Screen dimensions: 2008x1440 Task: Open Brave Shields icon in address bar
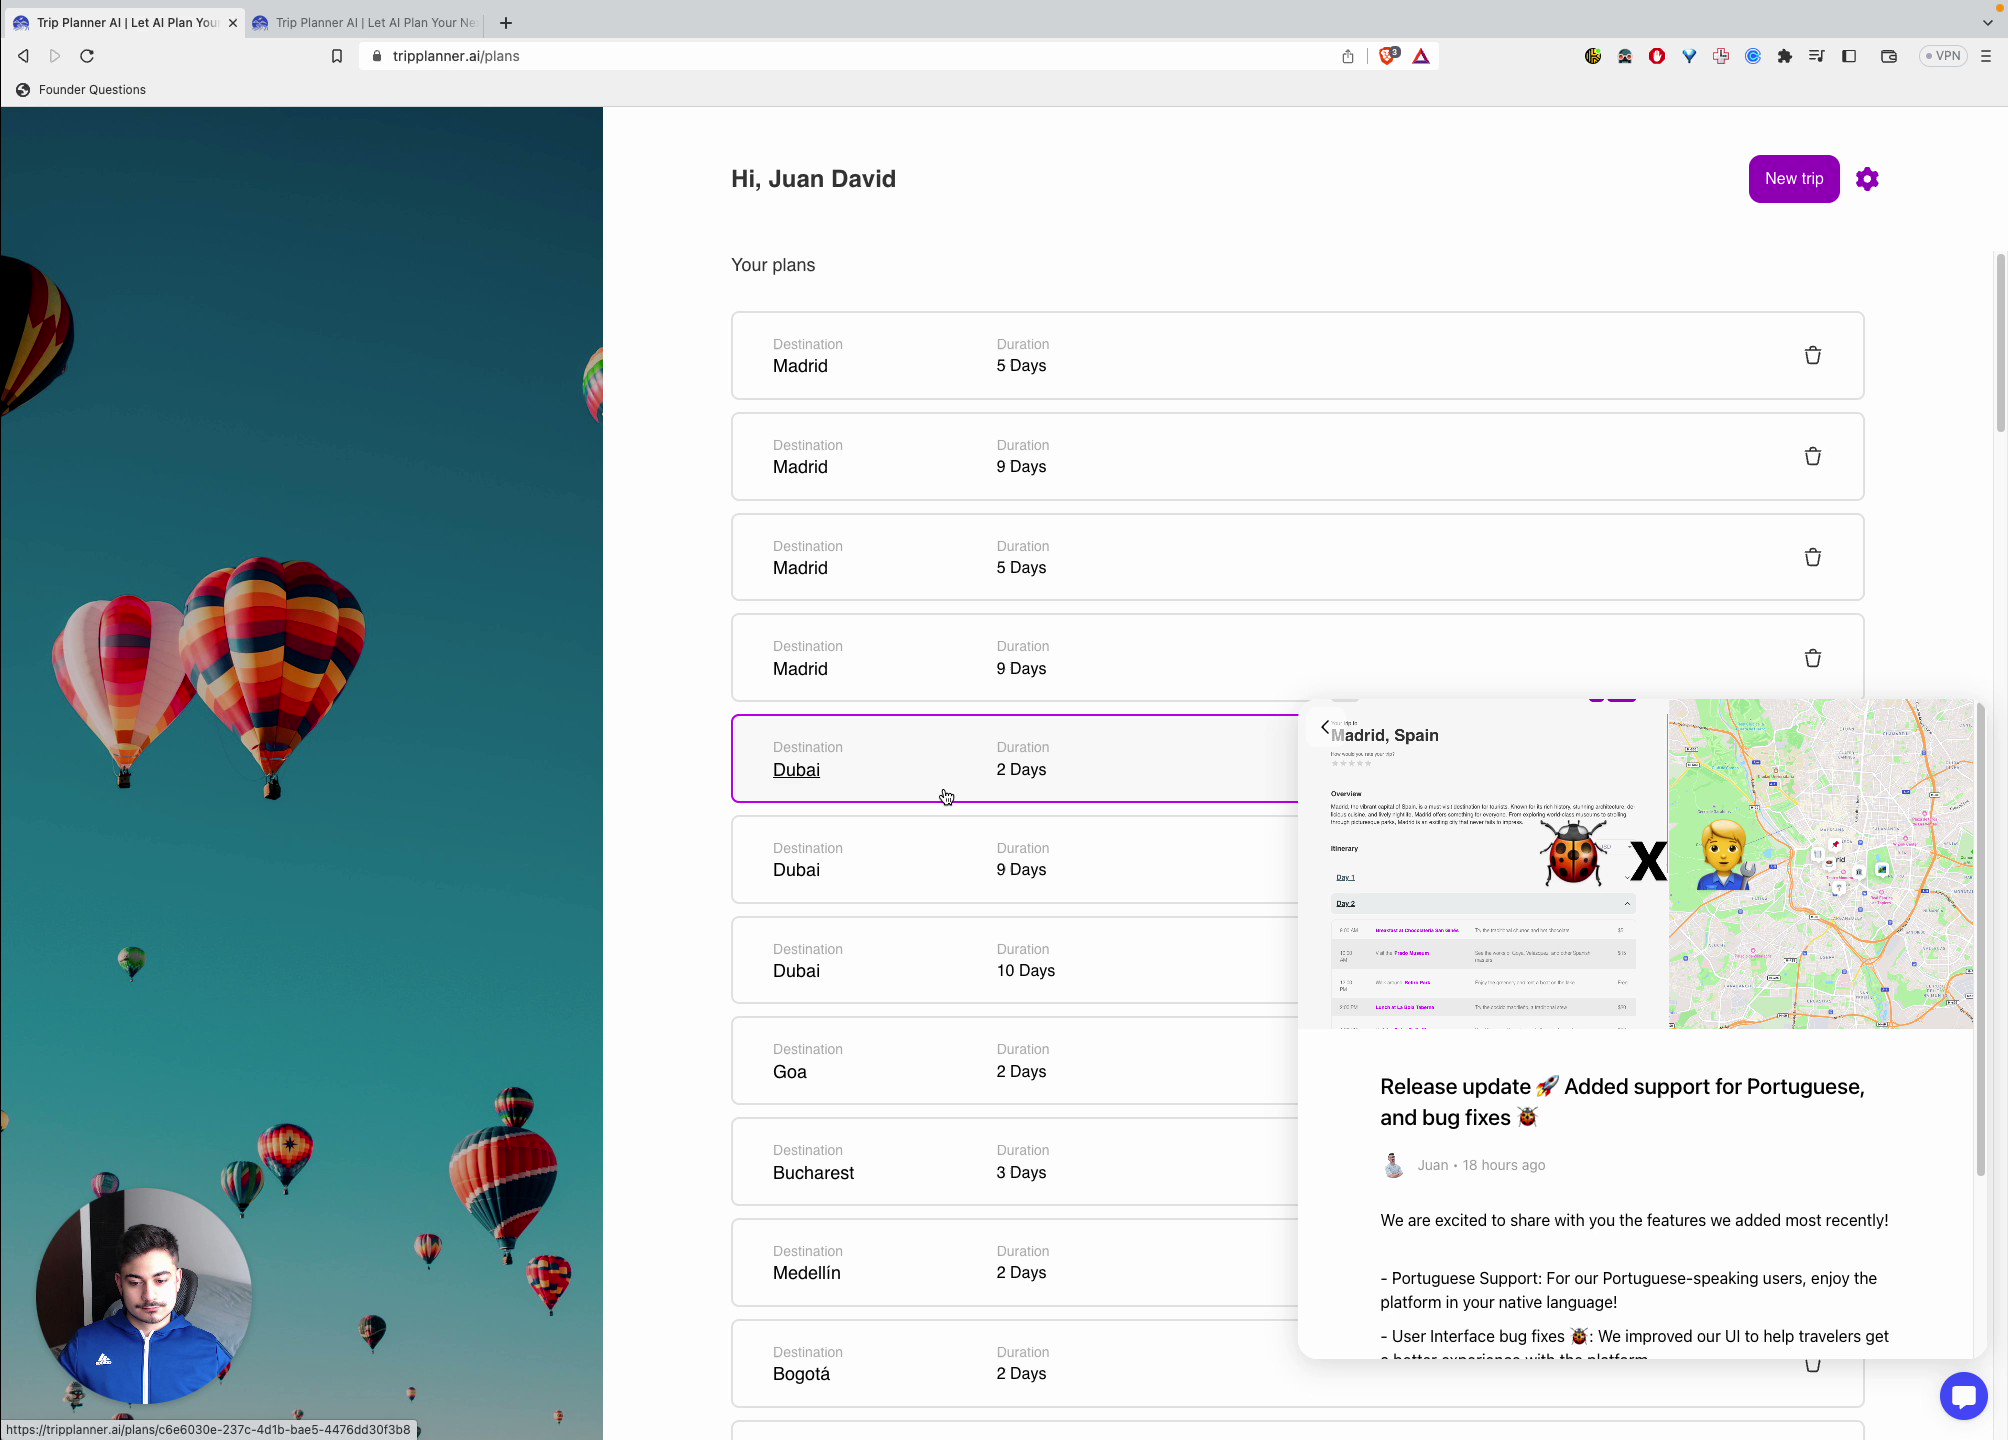point(1387,56)
